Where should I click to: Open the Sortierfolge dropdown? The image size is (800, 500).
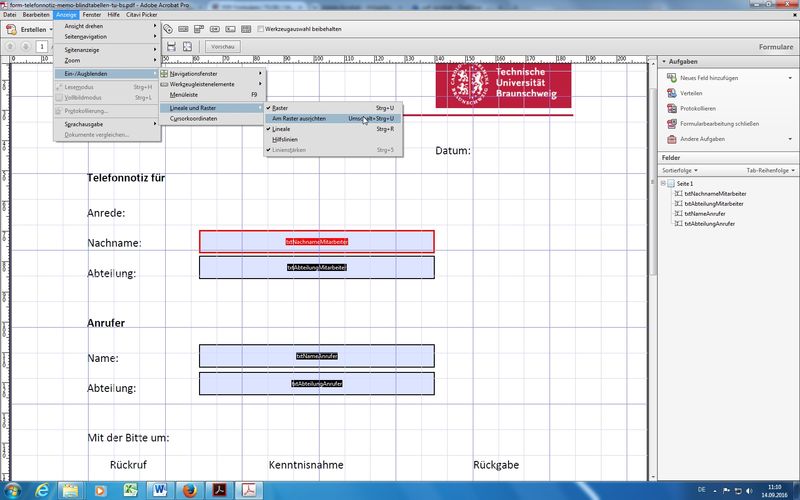pyautogui.click(x=681, y=171)
